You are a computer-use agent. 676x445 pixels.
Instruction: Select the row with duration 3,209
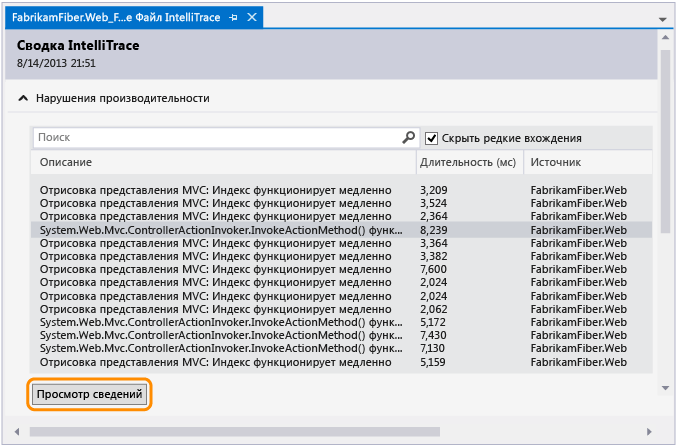click(x=341, y=190)
